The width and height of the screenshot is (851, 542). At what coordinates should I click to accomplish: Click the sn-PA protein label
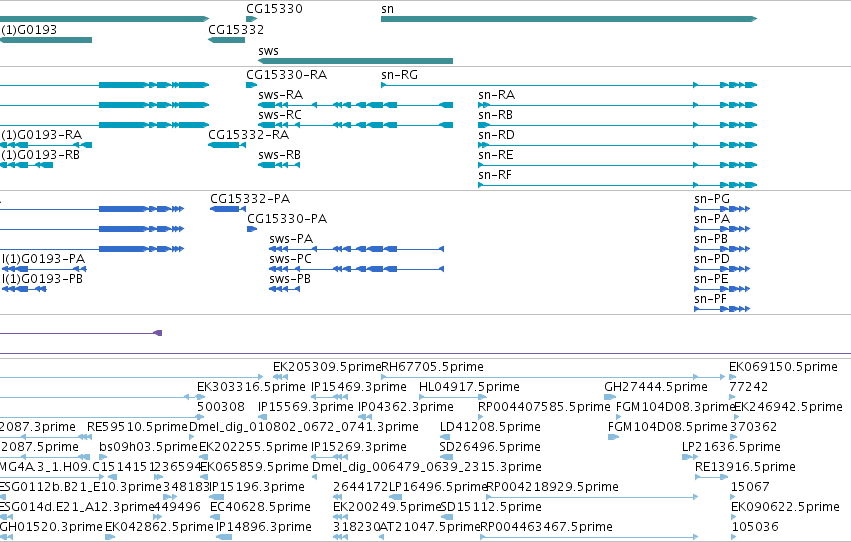click(712, 219)
